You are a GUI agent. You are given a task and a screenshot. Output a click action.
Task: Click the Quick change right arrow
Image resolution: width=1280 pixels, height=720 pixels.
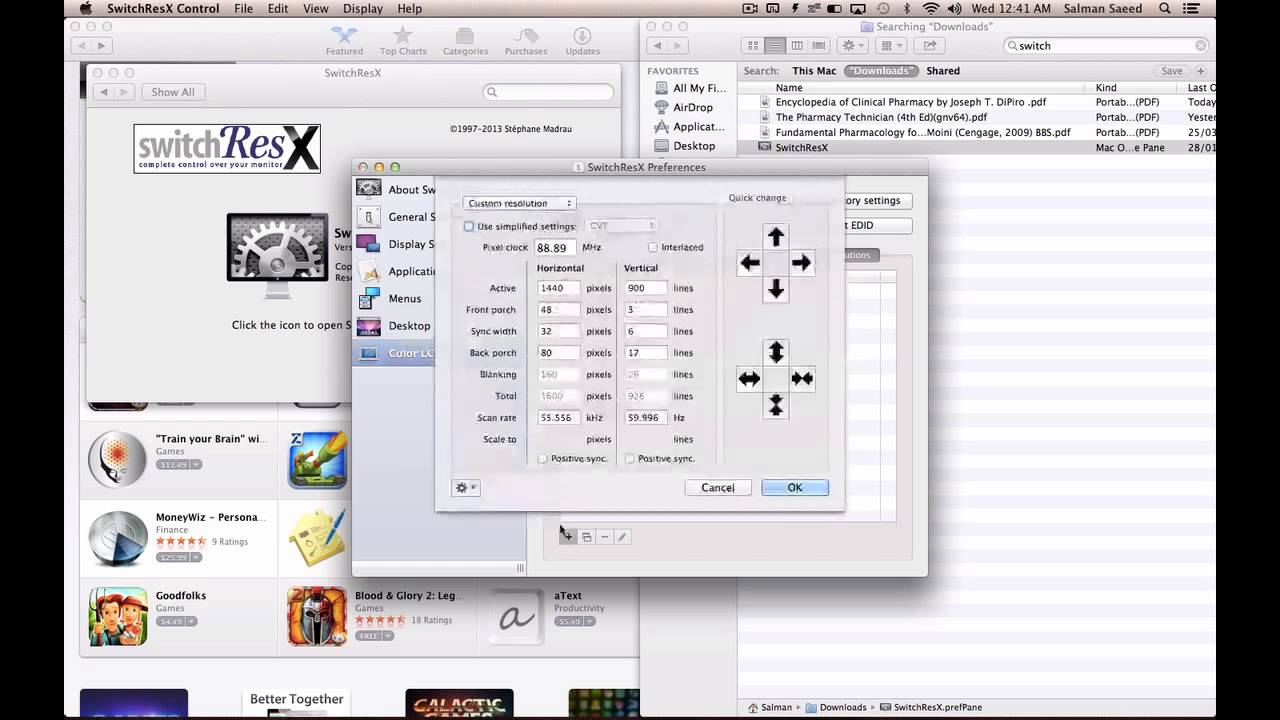point(802,263)
